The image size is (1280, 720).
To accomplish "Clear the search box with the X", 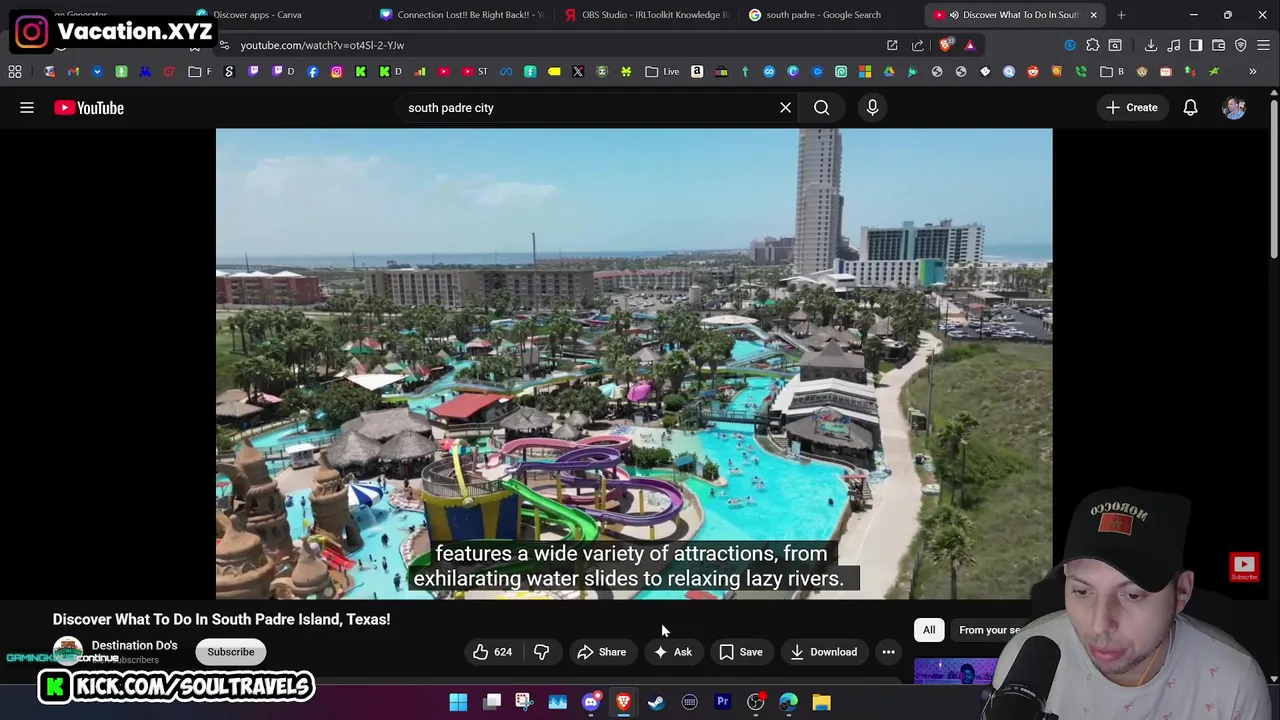I will (x=785, y=107).
